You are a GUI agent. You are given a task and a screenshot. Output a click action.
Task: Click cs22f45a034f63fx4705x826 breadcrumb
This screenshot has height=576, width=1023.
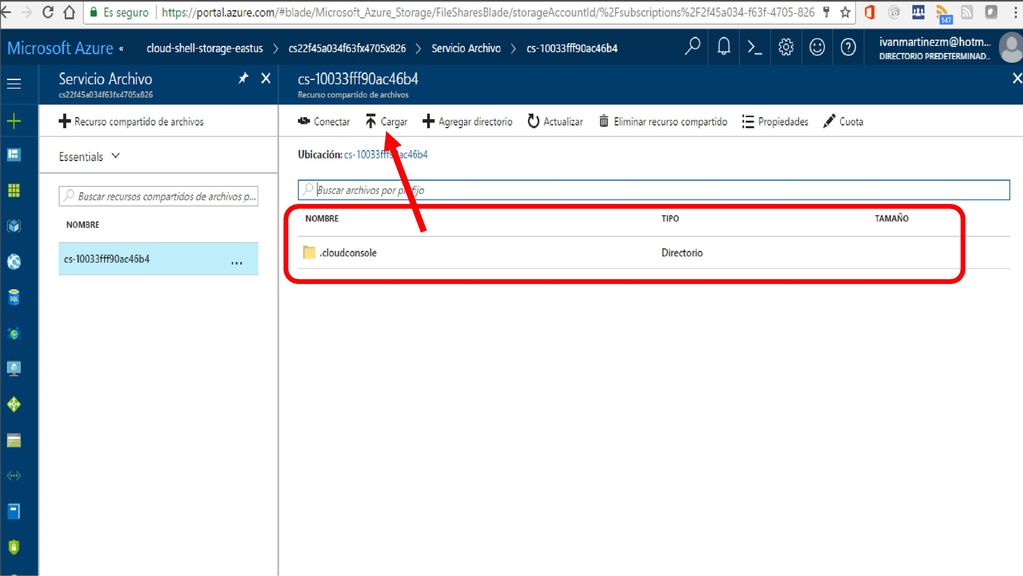click(347, 48)
